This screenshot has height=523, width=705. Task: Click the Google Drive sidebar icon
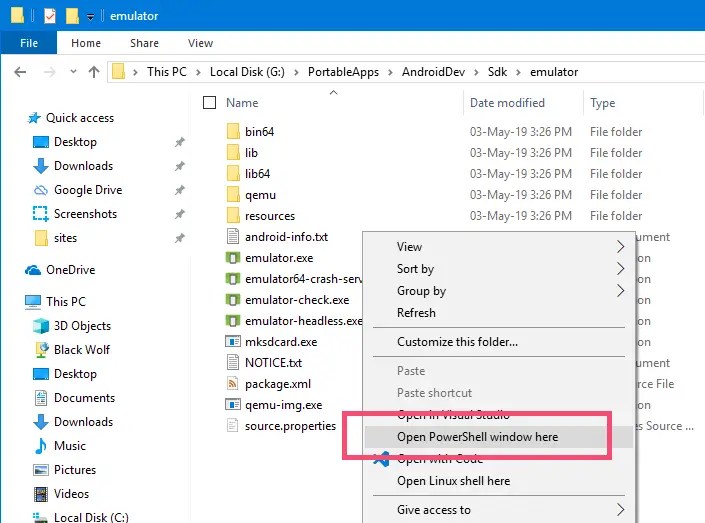point(40,190)
